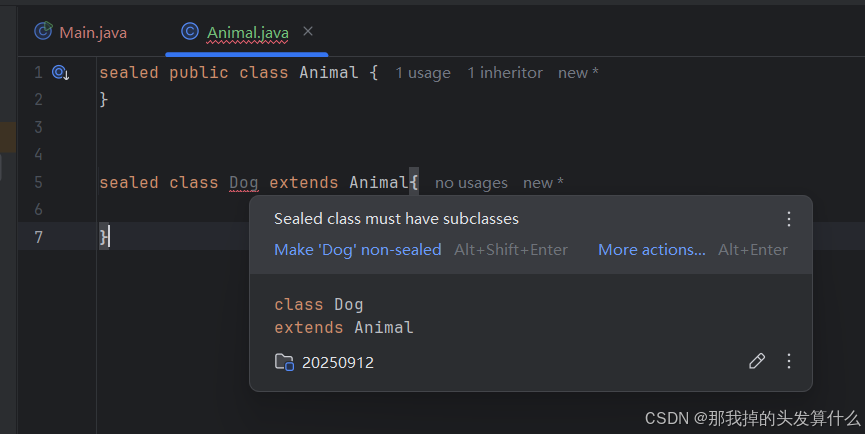Click the 'extends' keyword on line 5
This screenshot has height=434, width=865.
point(304,183)
